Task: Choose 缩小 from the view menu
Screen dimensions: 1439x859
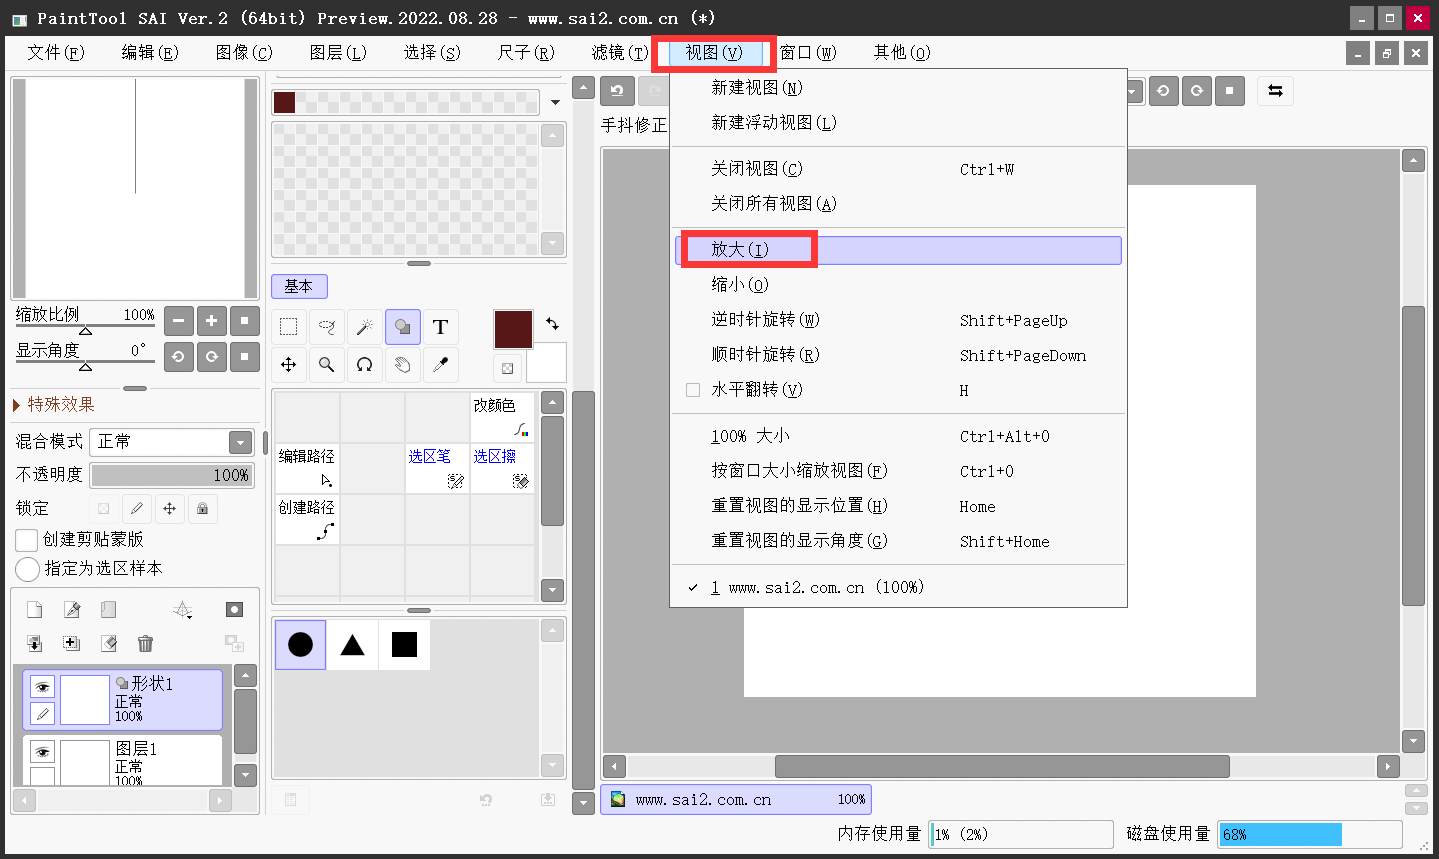Action: coord(898,285)
